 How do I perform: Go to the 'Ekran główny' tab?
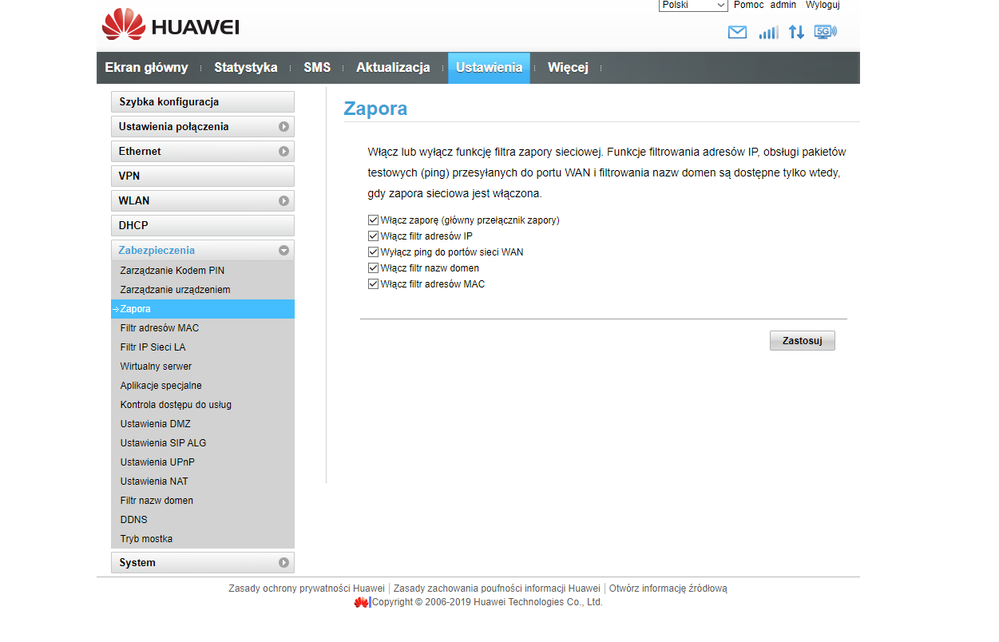point(147,68)
